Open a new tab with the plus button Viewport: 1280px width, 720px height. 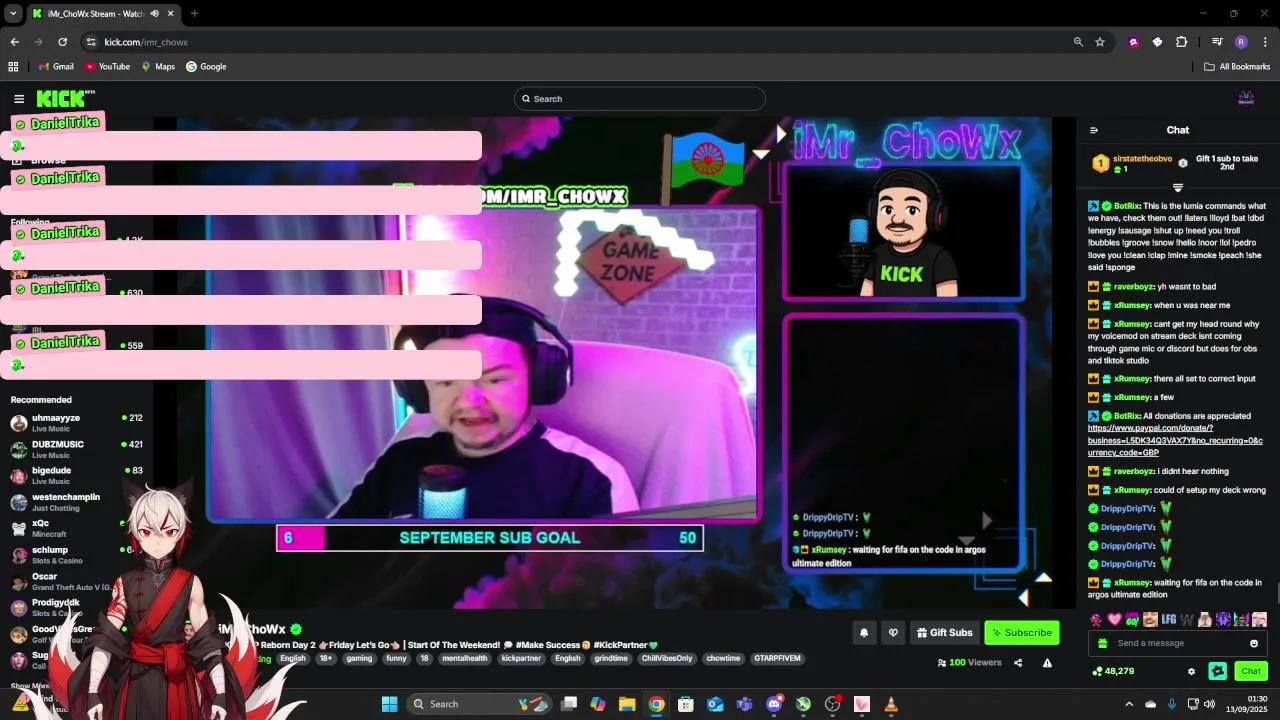coord(194,14)
